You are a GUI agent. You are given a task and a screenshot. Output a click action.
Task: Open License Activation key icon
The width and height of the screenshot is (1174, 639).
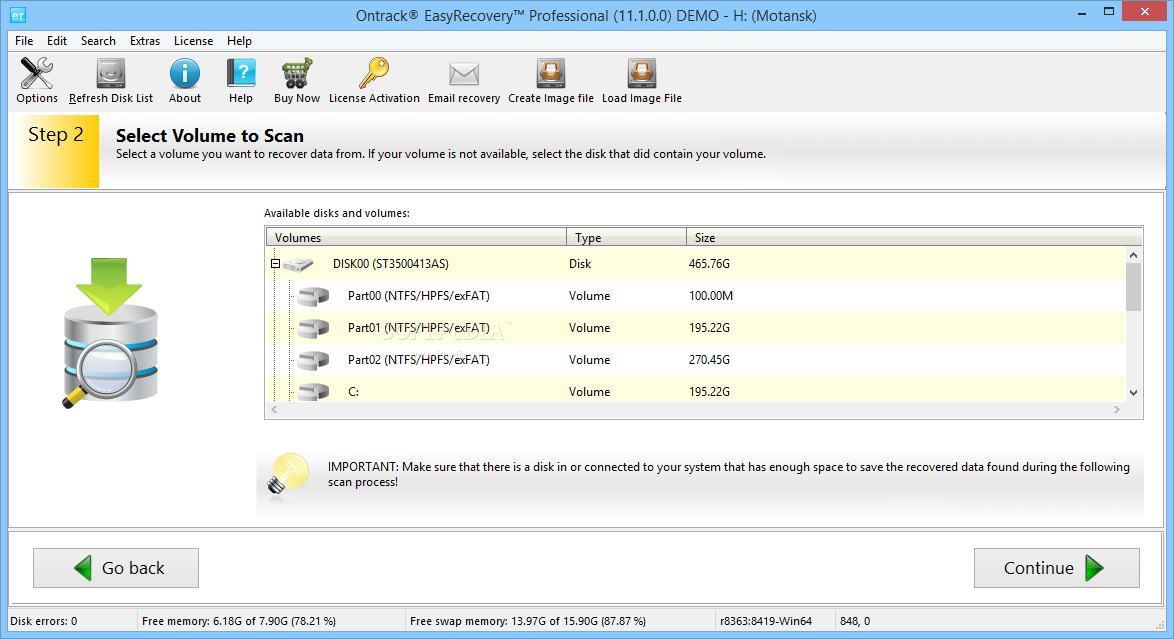(x=374, y=73)
